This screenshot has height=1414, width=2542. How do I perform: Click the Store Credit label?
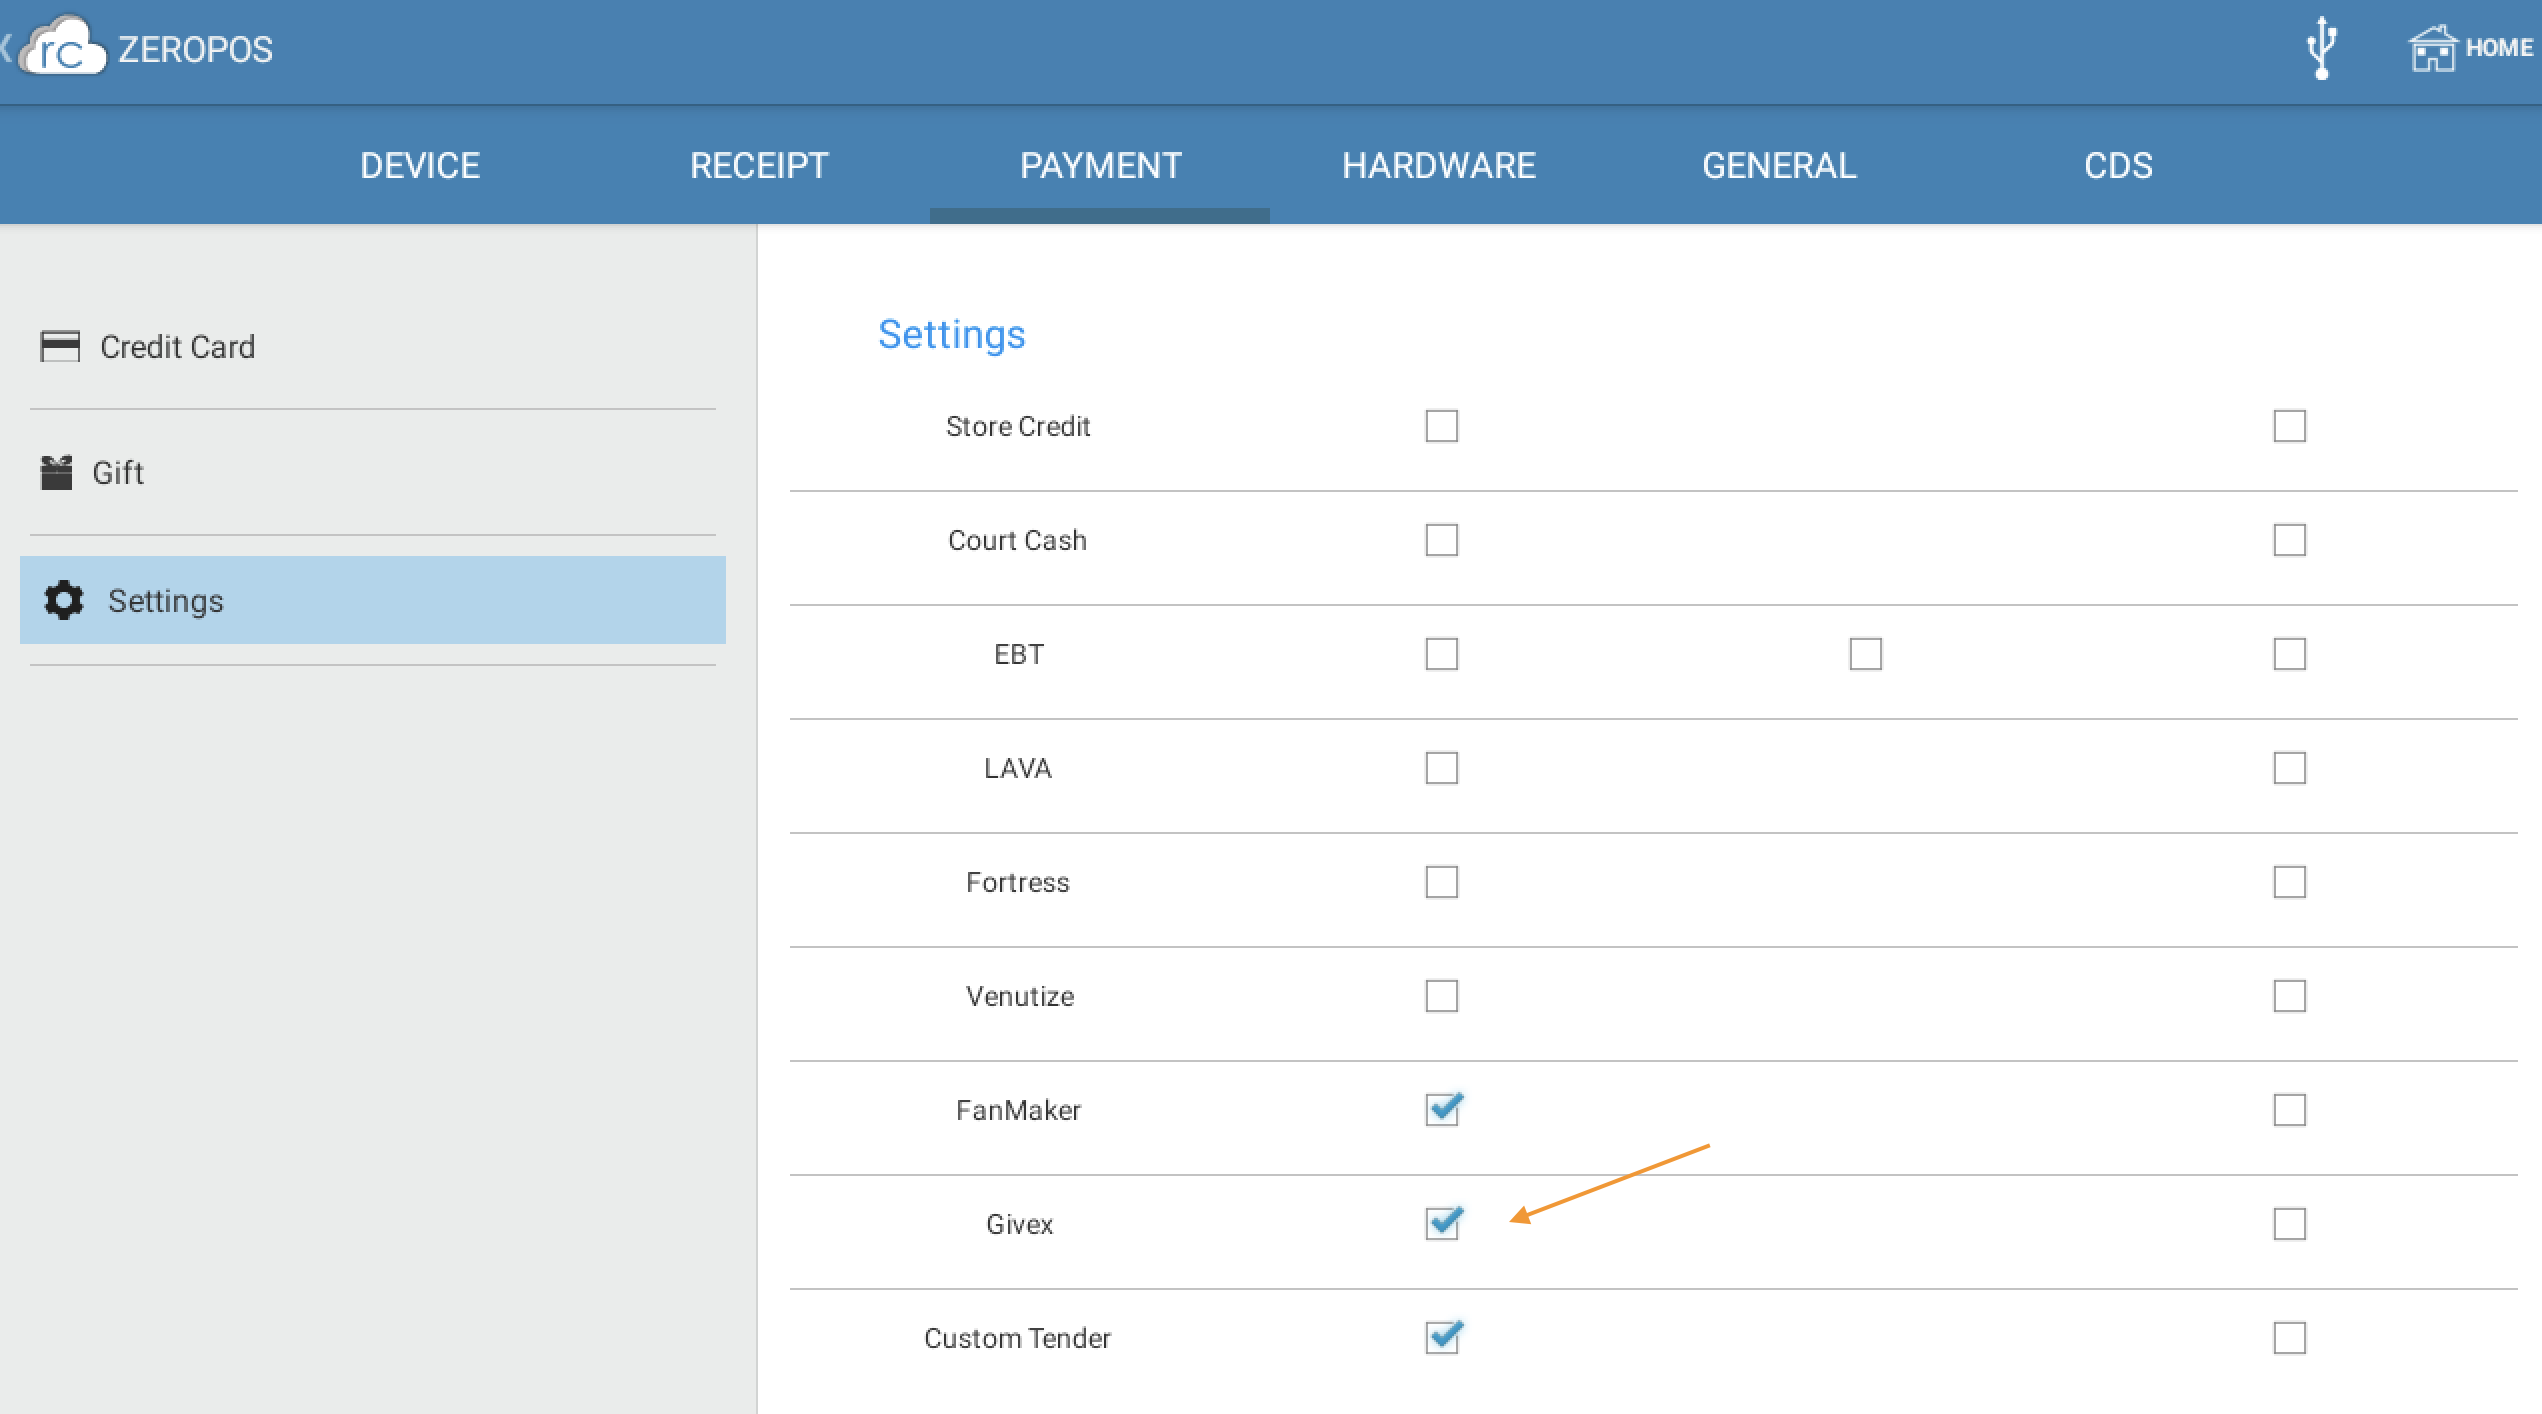click(1018, 426)
